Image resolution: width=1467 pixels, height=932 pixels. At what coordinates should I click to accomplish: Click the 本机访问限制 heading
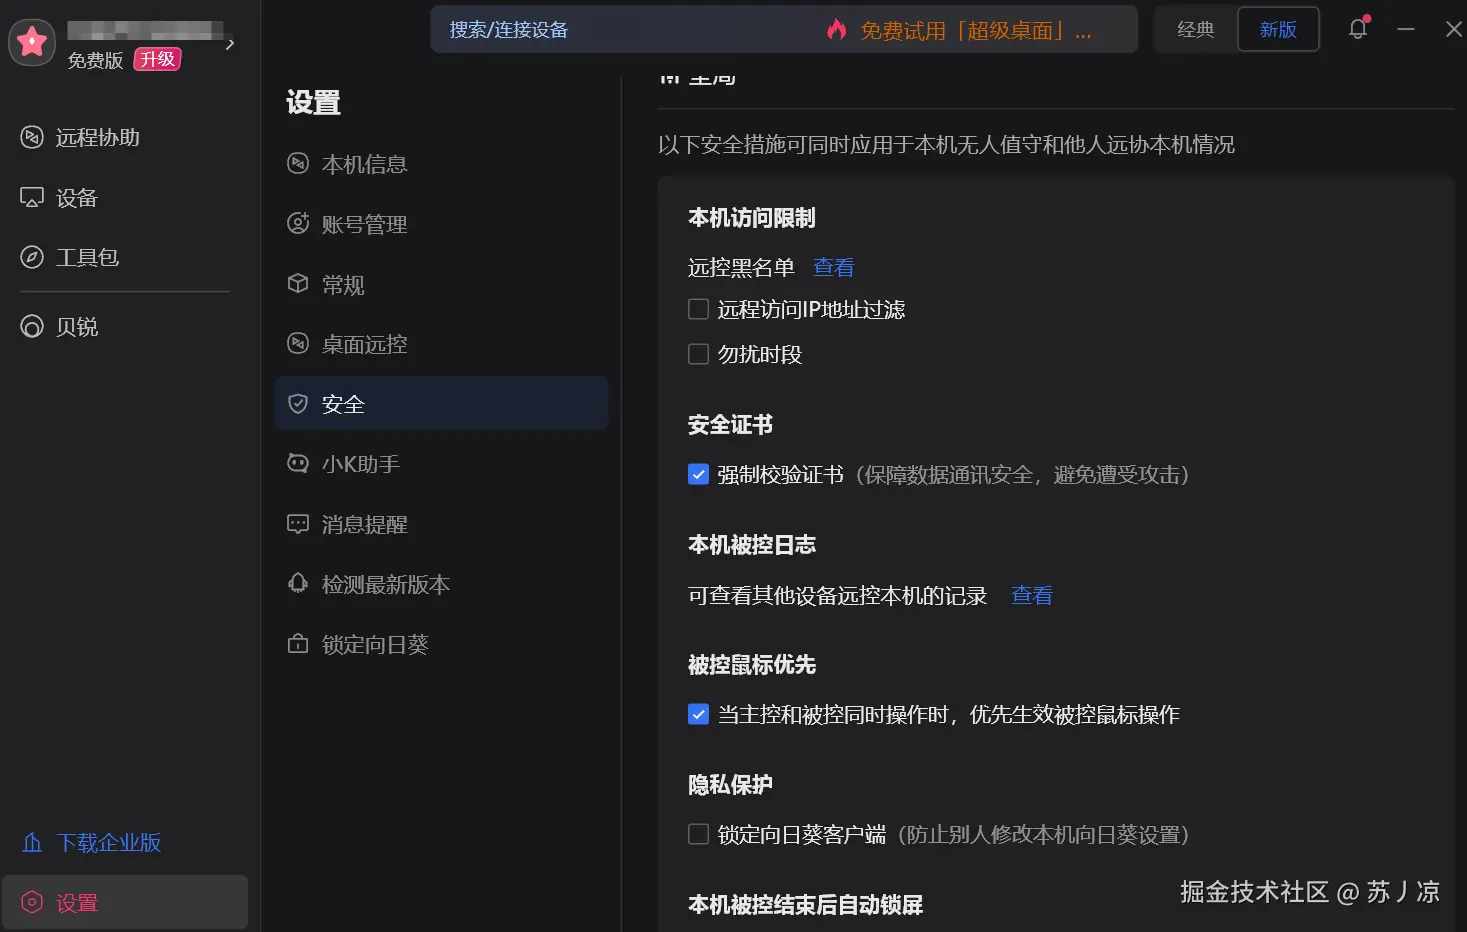click(x=751, y=218)
